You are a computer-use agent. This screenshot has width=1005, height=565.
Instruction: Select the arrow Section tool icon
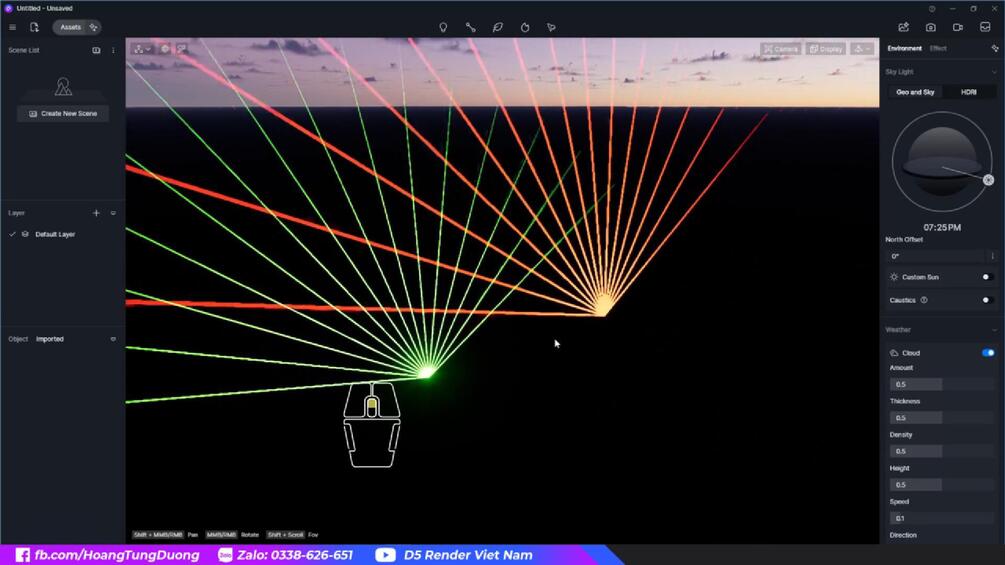(x=551, y=28)
